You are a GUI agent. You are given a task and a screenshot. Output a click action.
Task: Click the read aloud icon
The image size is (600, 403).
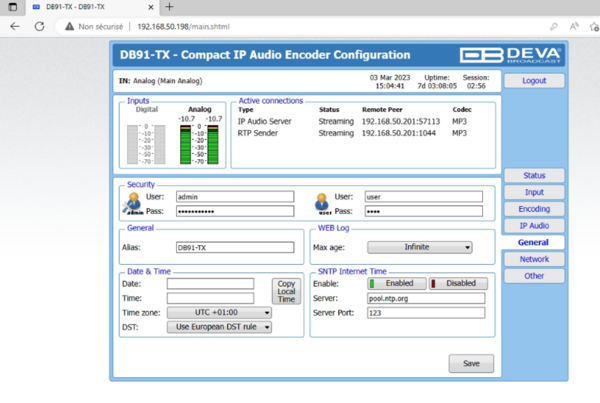click(x=574, y=26)
